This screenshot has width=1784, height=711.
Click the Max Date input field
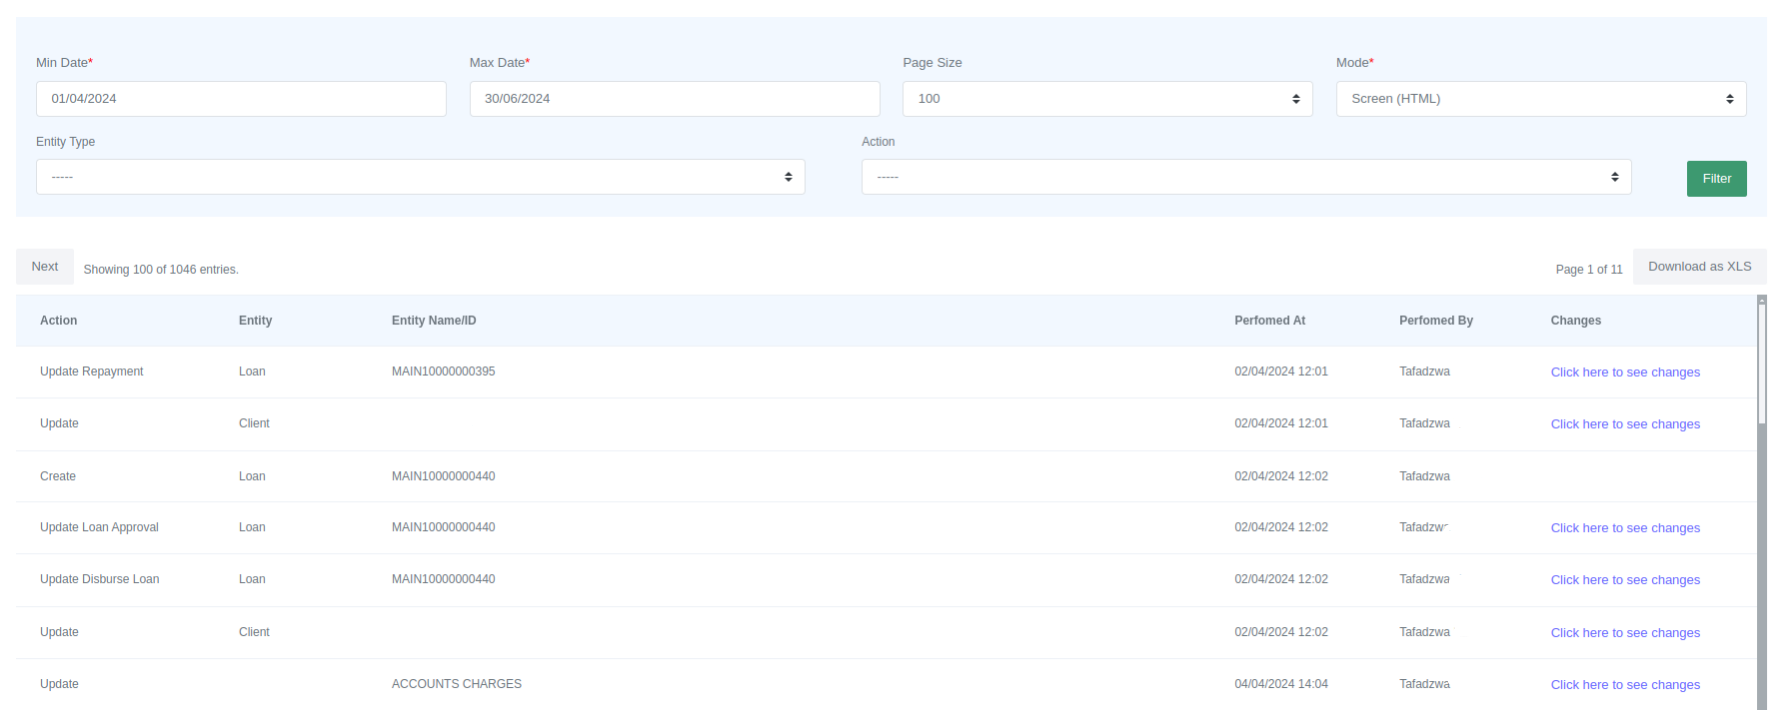pos(674,99)
